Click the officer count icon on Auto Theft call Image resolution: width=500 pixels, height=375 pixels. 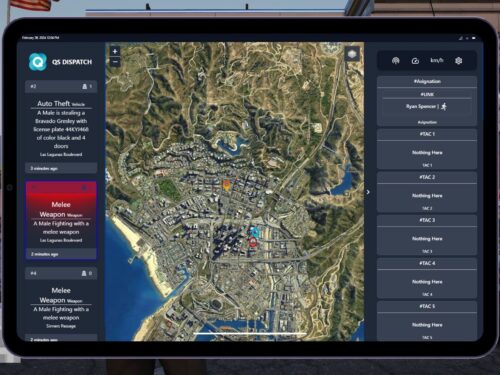pos(85,86)
